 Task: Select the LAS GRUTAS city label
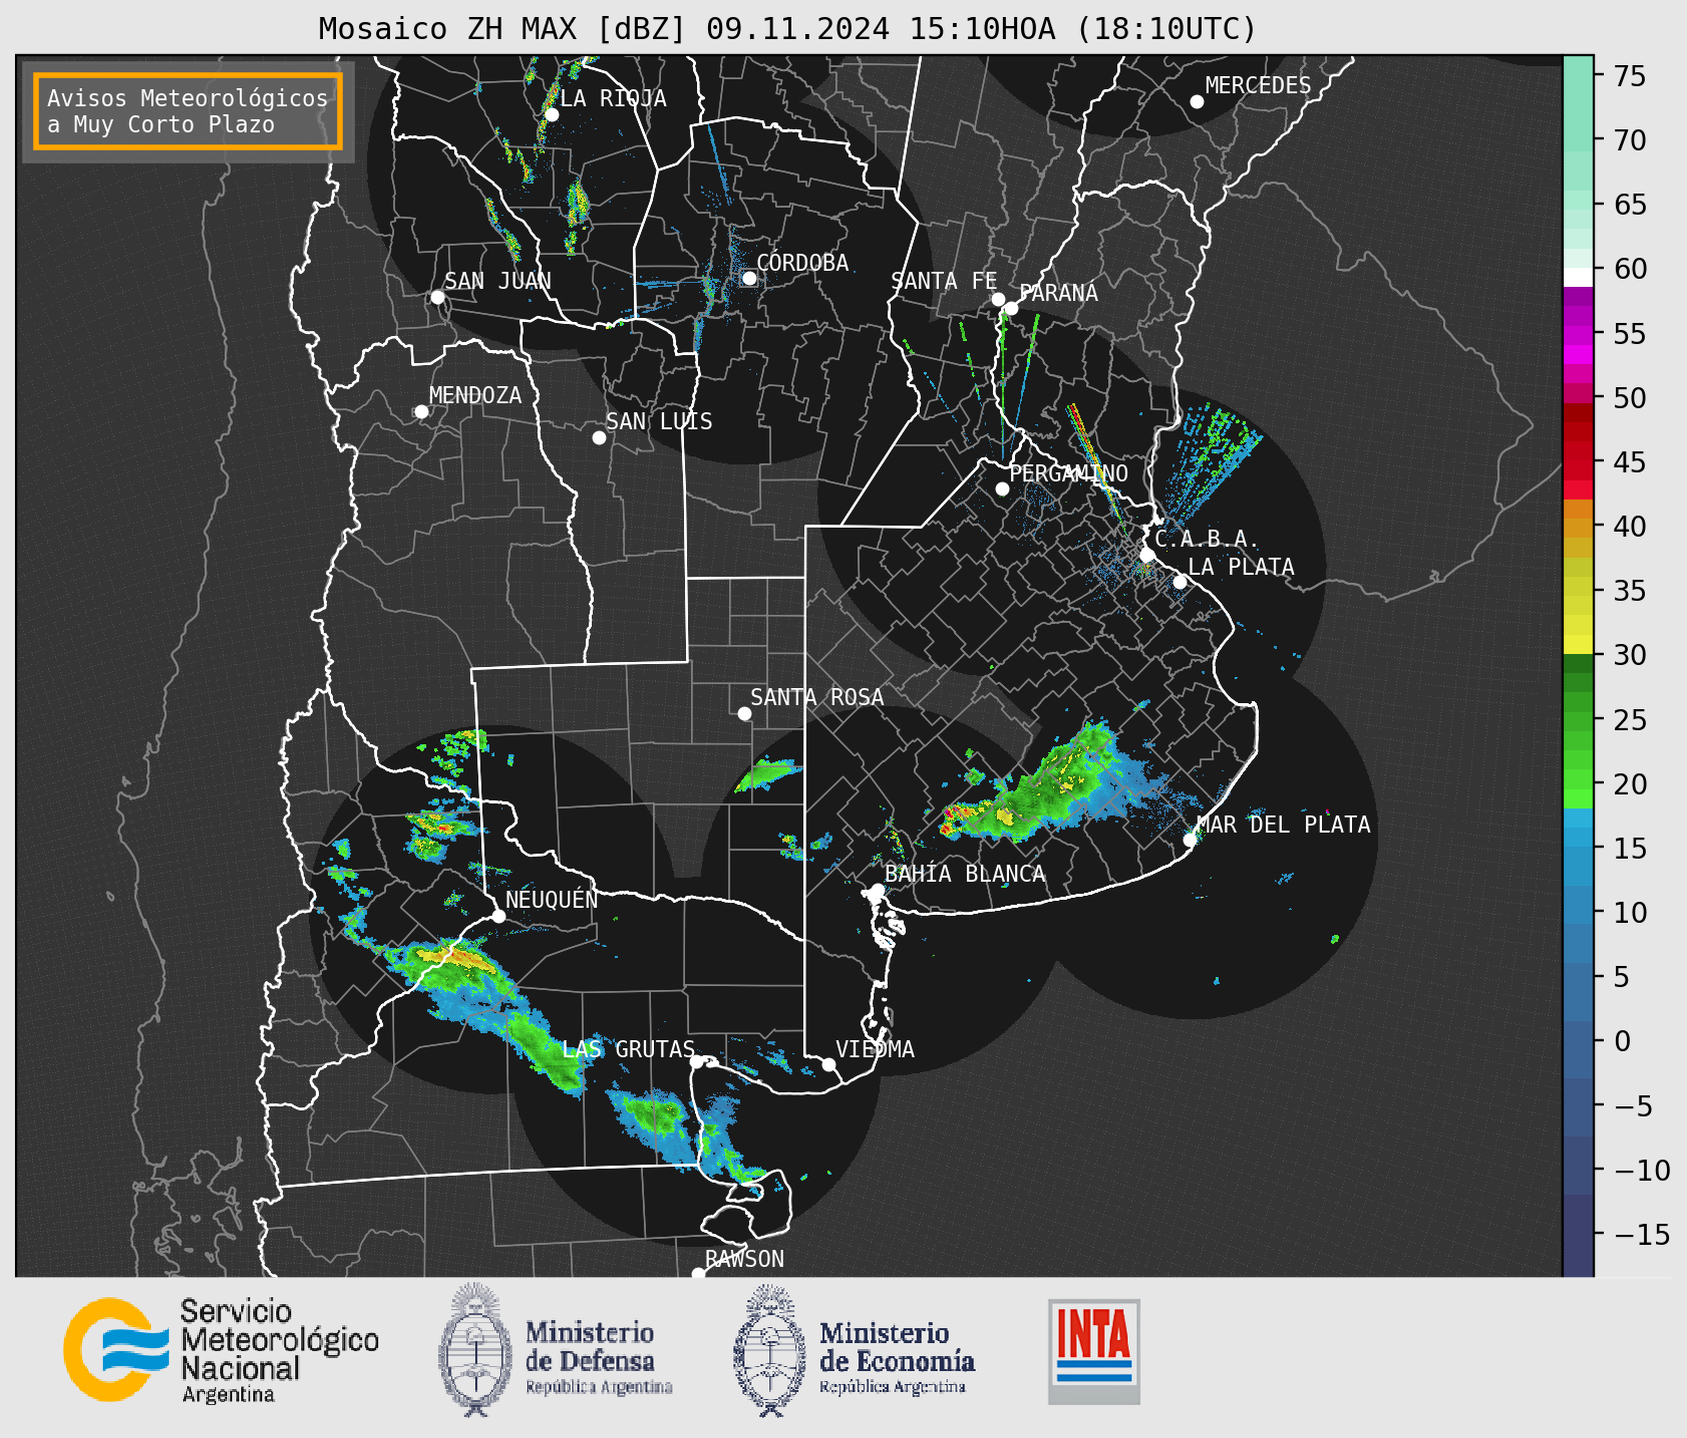click(x=628, y=1049)
